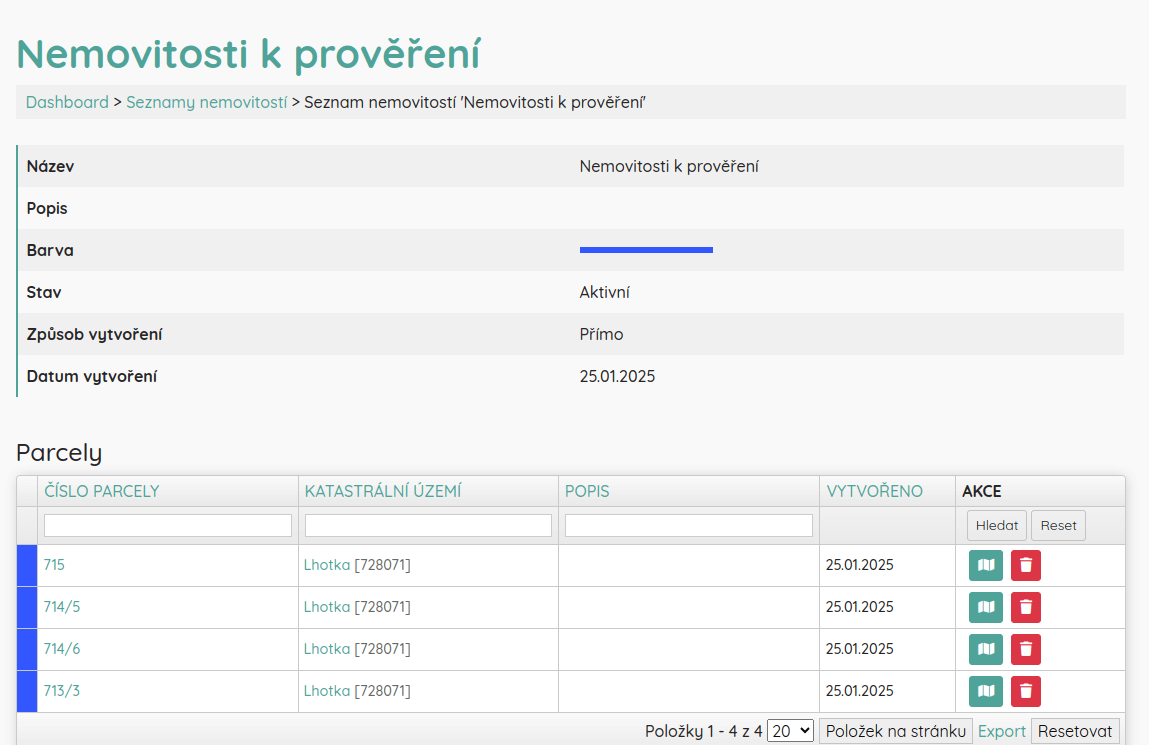1149x745 pixels.
Task: View parcel 714/6 on map
Action: pyautogui.click(x=985, y=649)
